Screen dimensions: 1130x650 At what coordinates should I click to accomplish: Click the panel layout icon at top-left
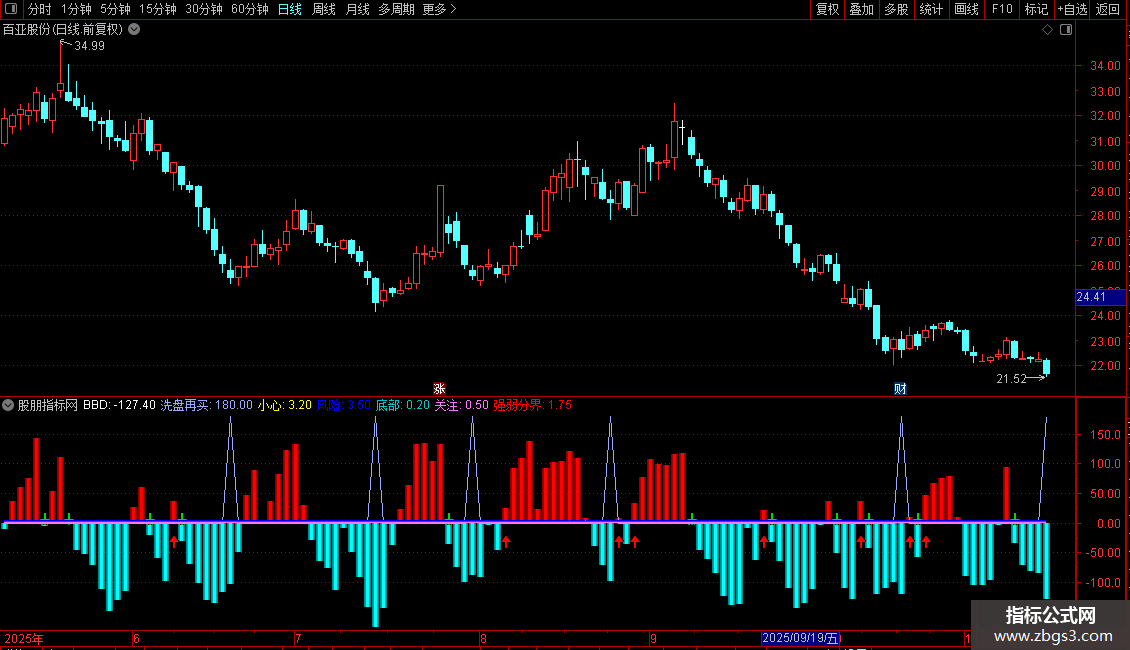11,9
